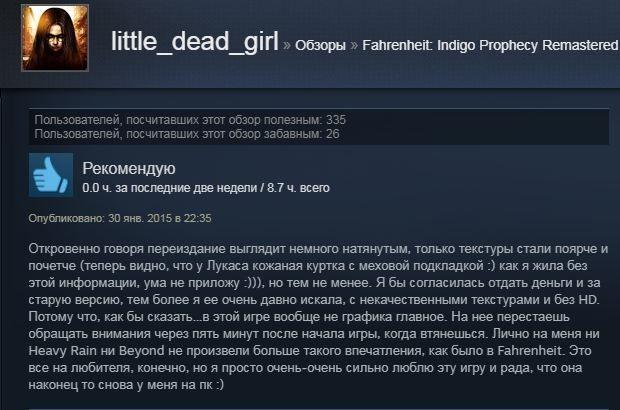Click the little_dead_girl username link
This screenshot has width=620, height=410.
pos(195,41)
